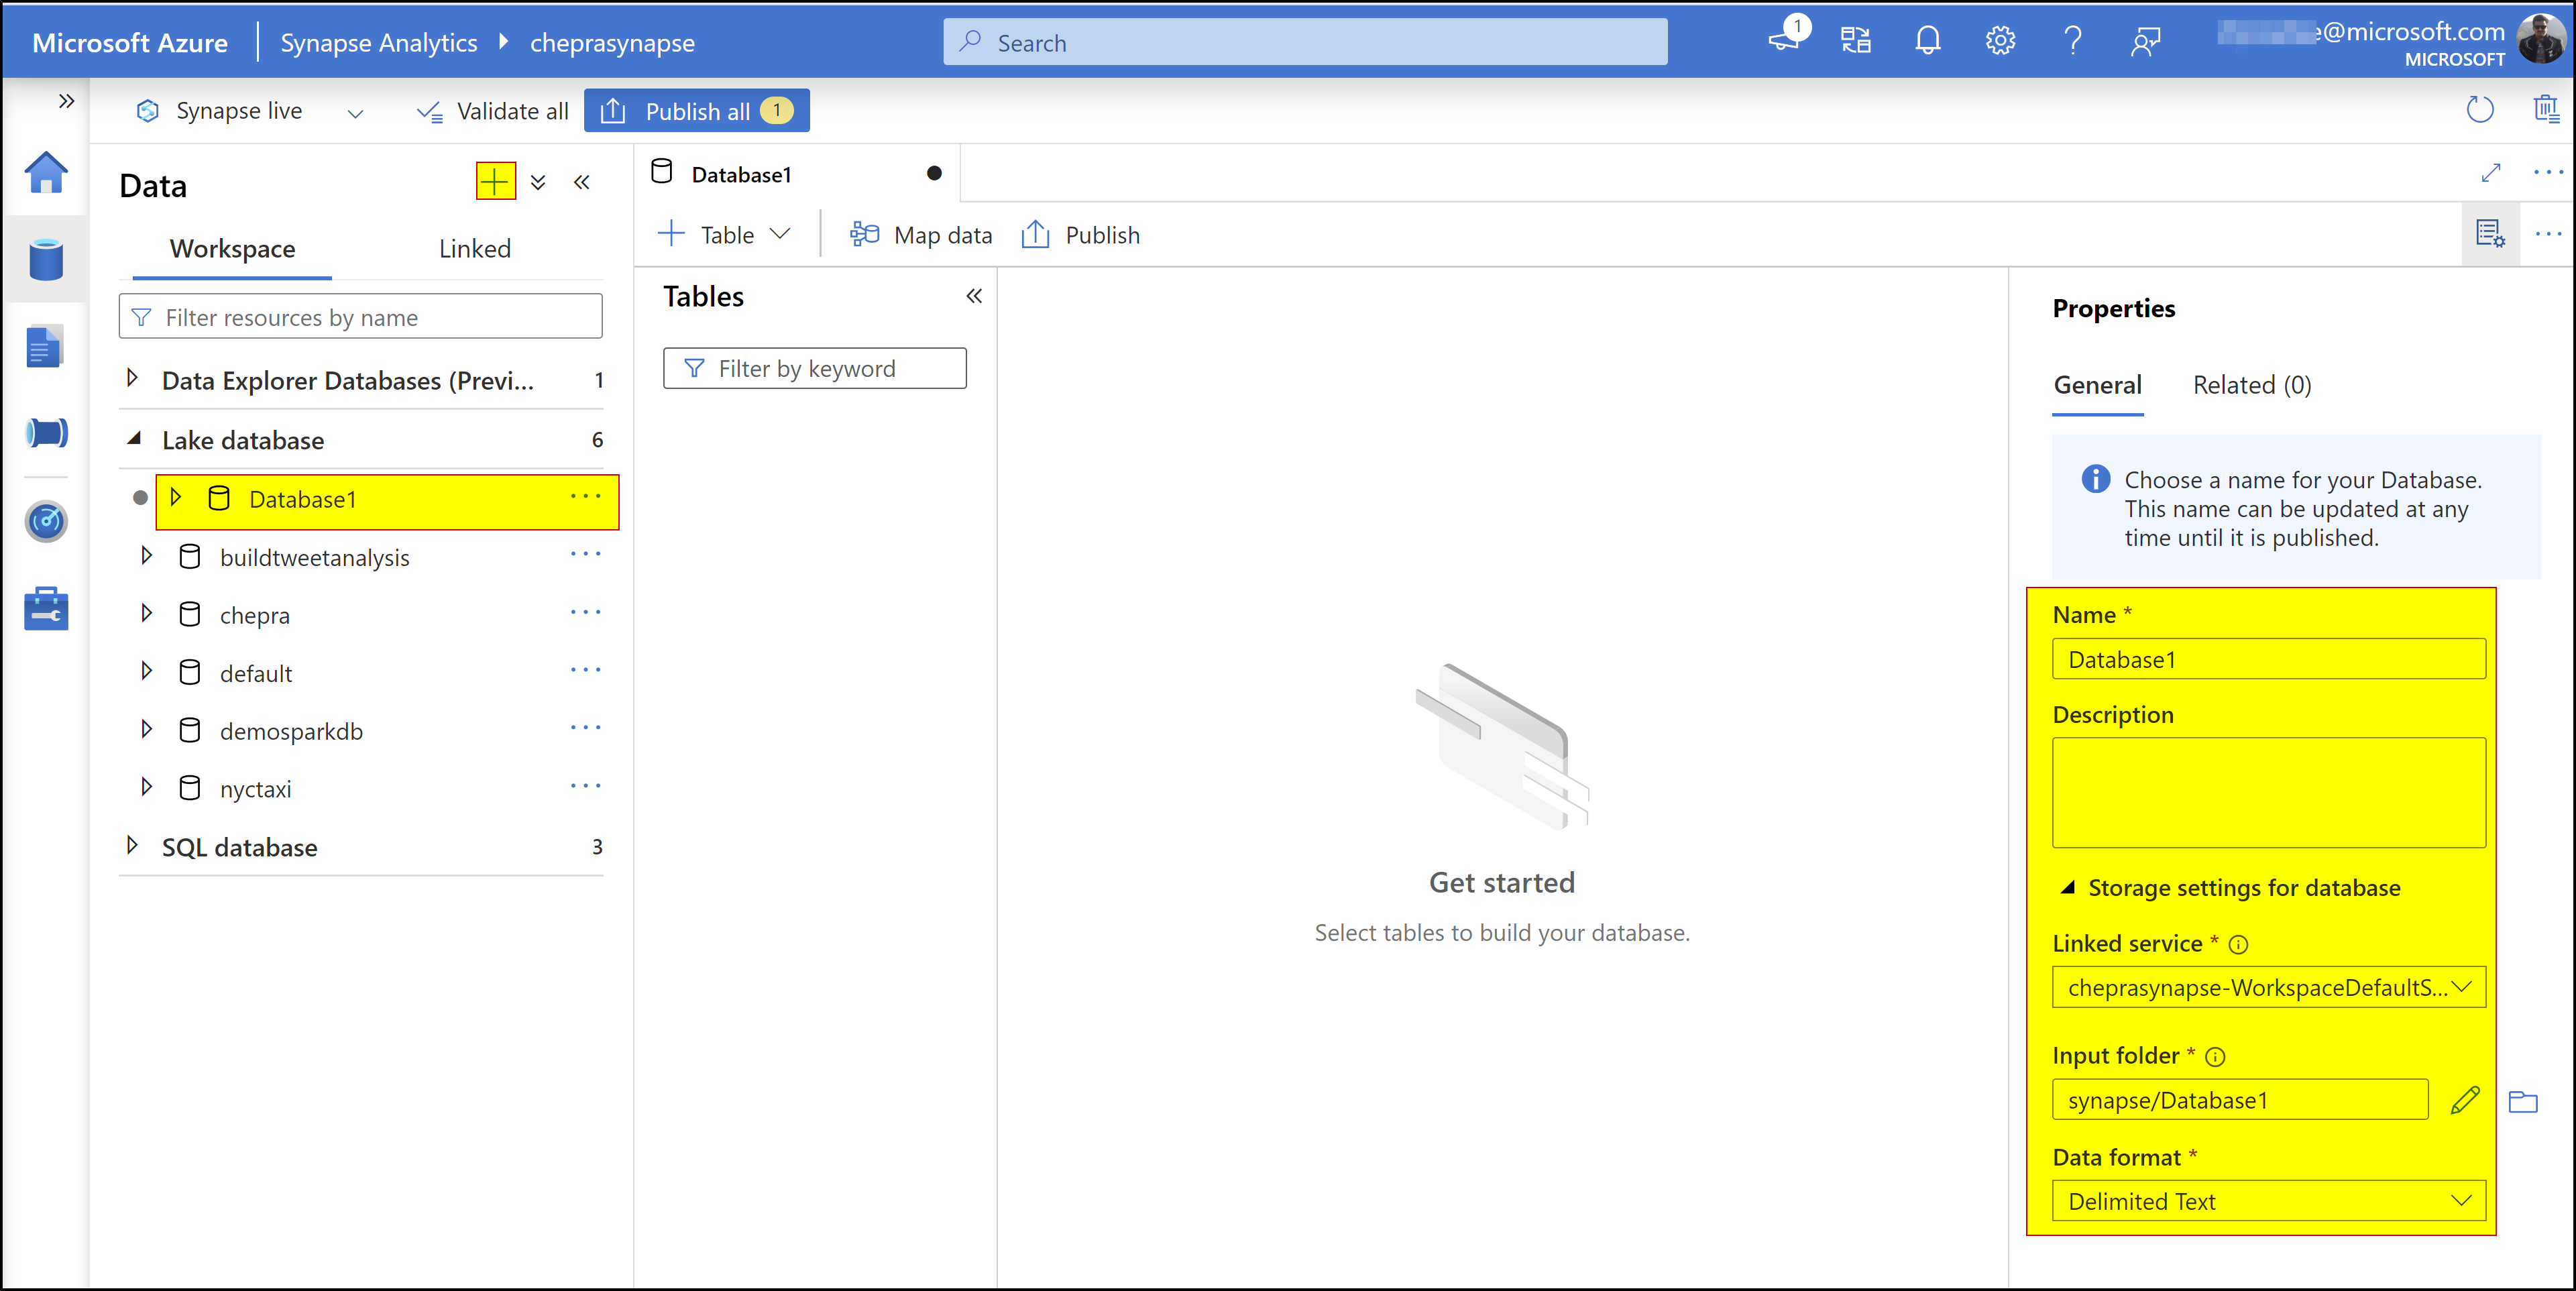The image size is (2576, 1291).
Task: Click the expand all double-chevron in Data
Action: click(538, 182)
